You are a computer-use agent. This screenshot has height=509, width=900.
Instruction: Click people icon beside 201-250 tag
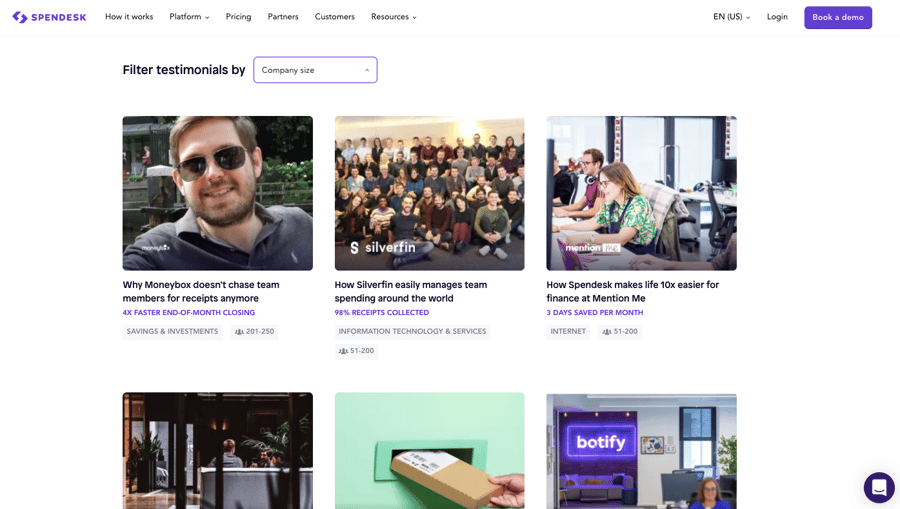click(x=239, y=332)
